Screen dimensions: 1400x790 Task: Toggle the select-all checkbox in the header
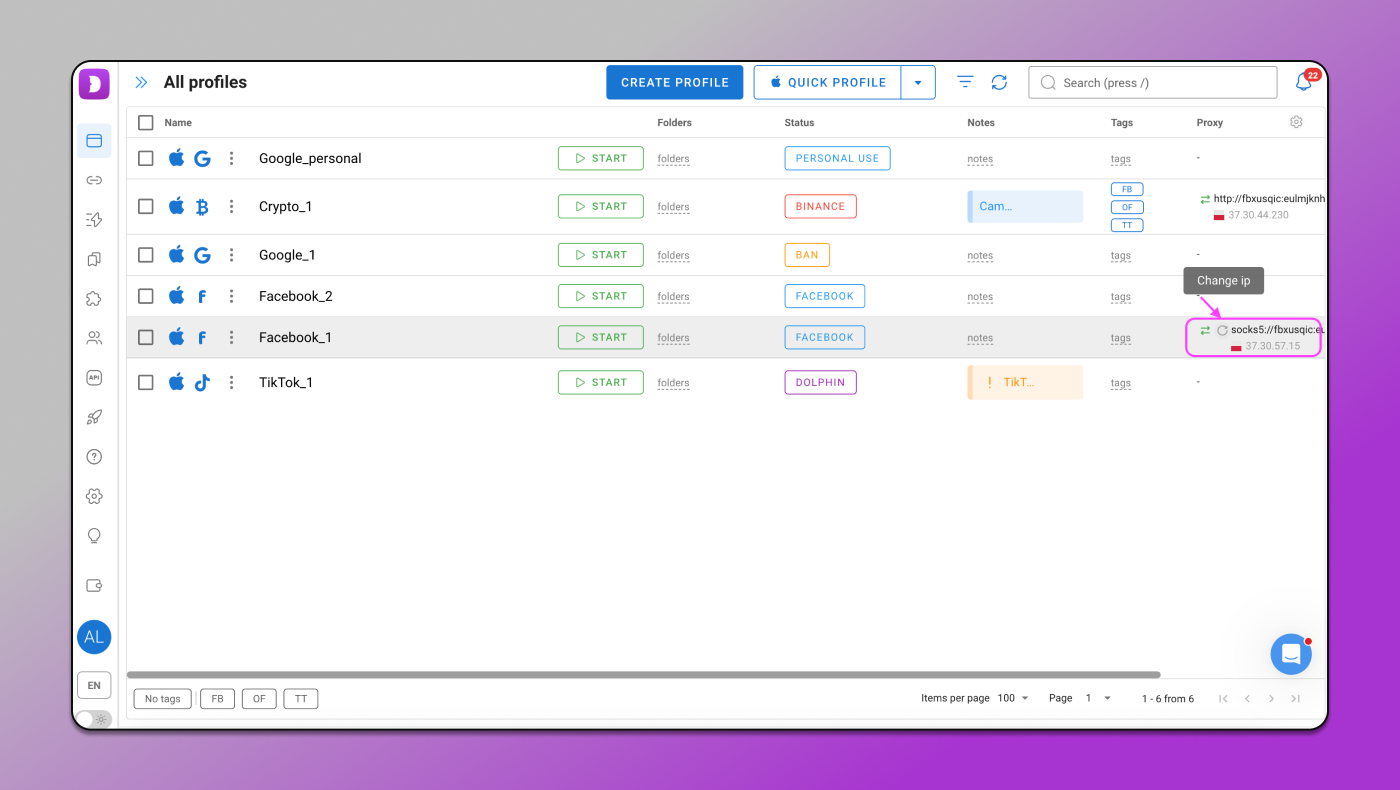pos(146,122)
